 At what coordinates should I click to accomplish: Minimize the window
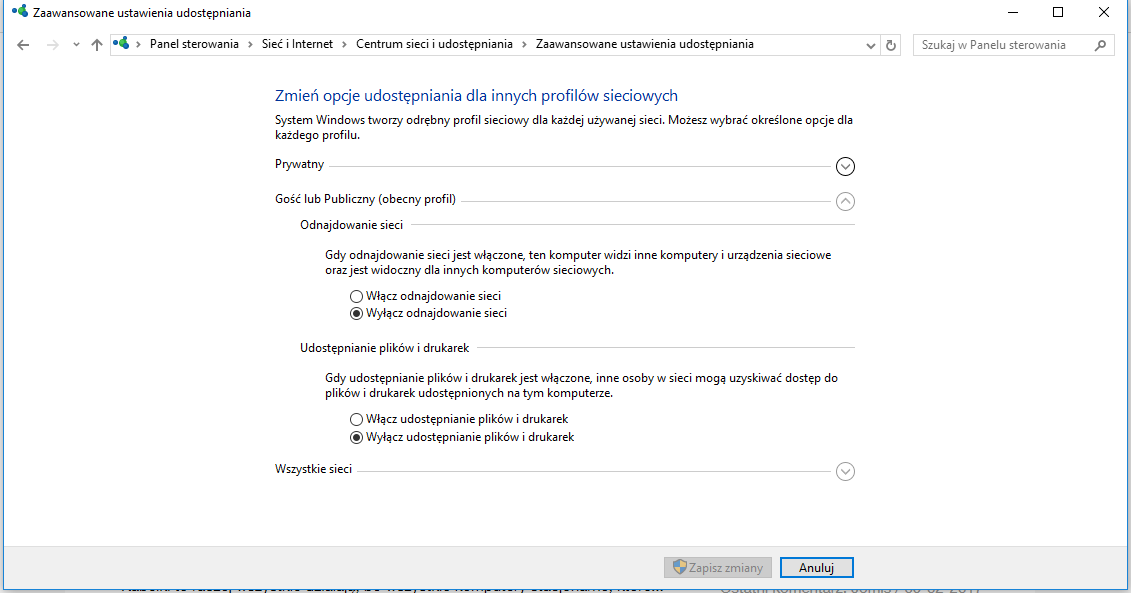[x=1013, y=12]
